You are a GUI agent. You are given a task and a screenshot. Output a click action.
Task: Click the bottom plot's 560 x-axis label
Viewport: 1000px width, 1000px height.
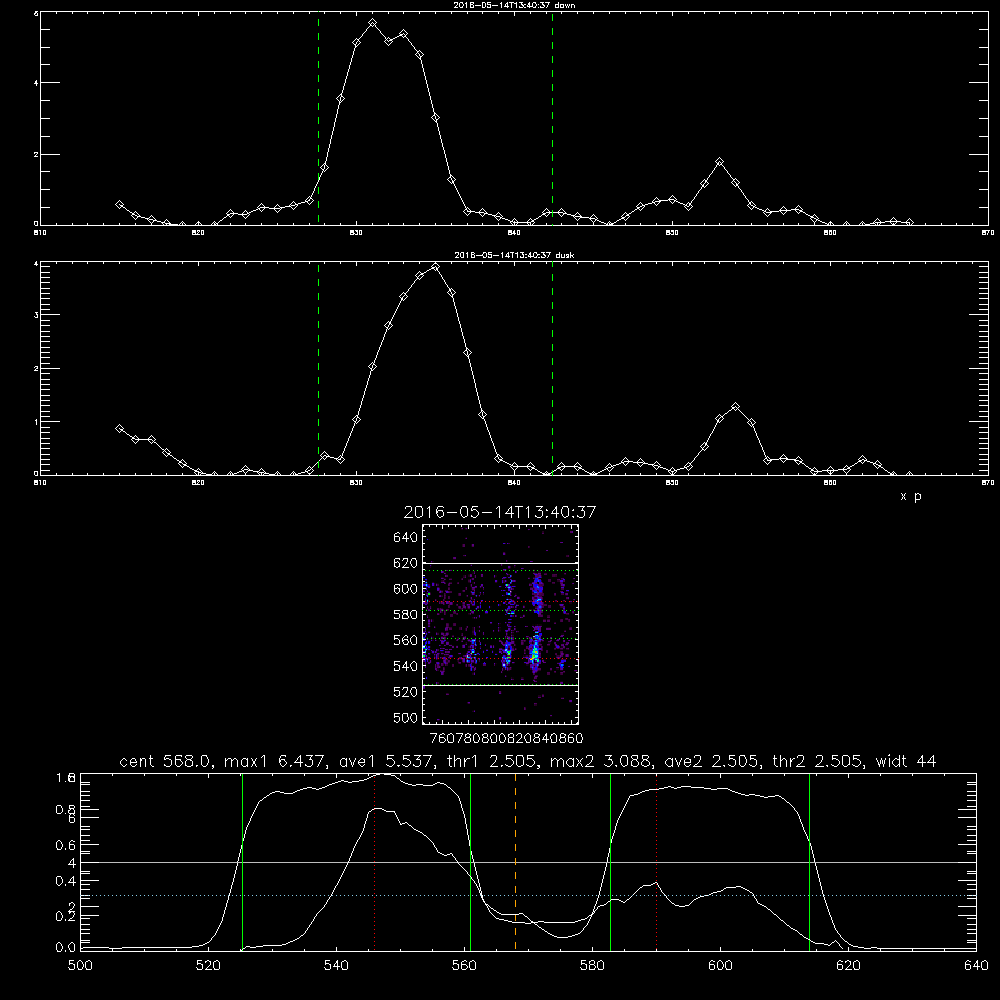point(464,966)
